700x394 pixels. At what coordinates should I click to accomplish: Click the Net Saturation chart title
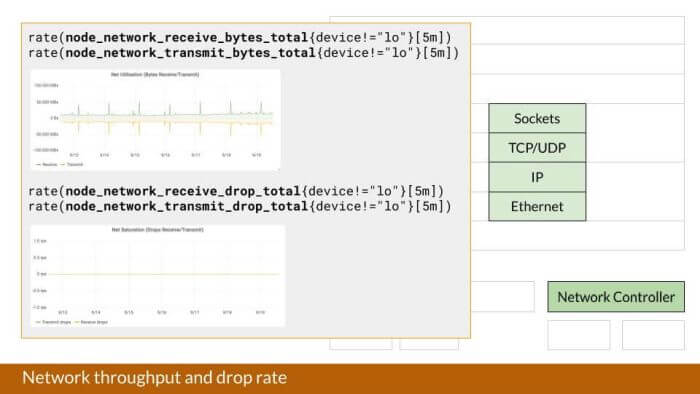[157, 230]
